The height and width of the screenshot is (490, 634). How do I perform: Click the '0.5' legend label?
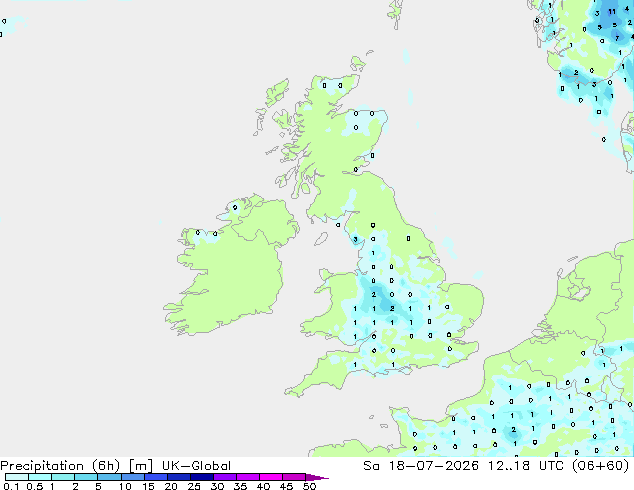click(34, 486)
